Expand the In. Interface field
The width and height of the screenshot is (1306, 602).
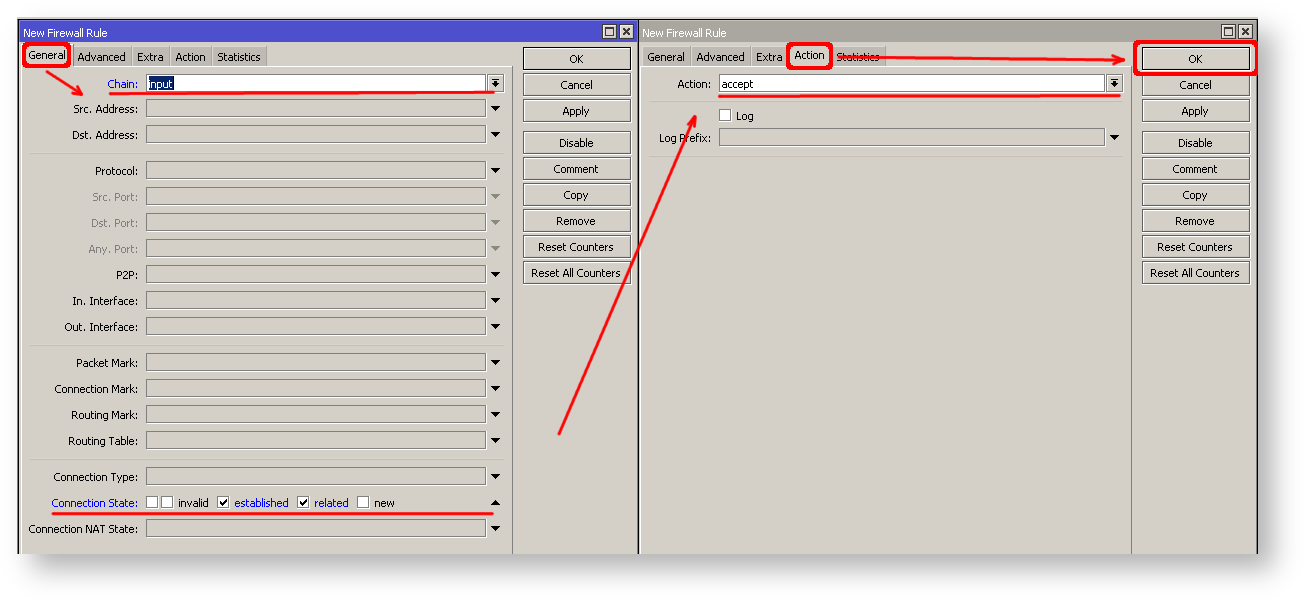(495, 301)
